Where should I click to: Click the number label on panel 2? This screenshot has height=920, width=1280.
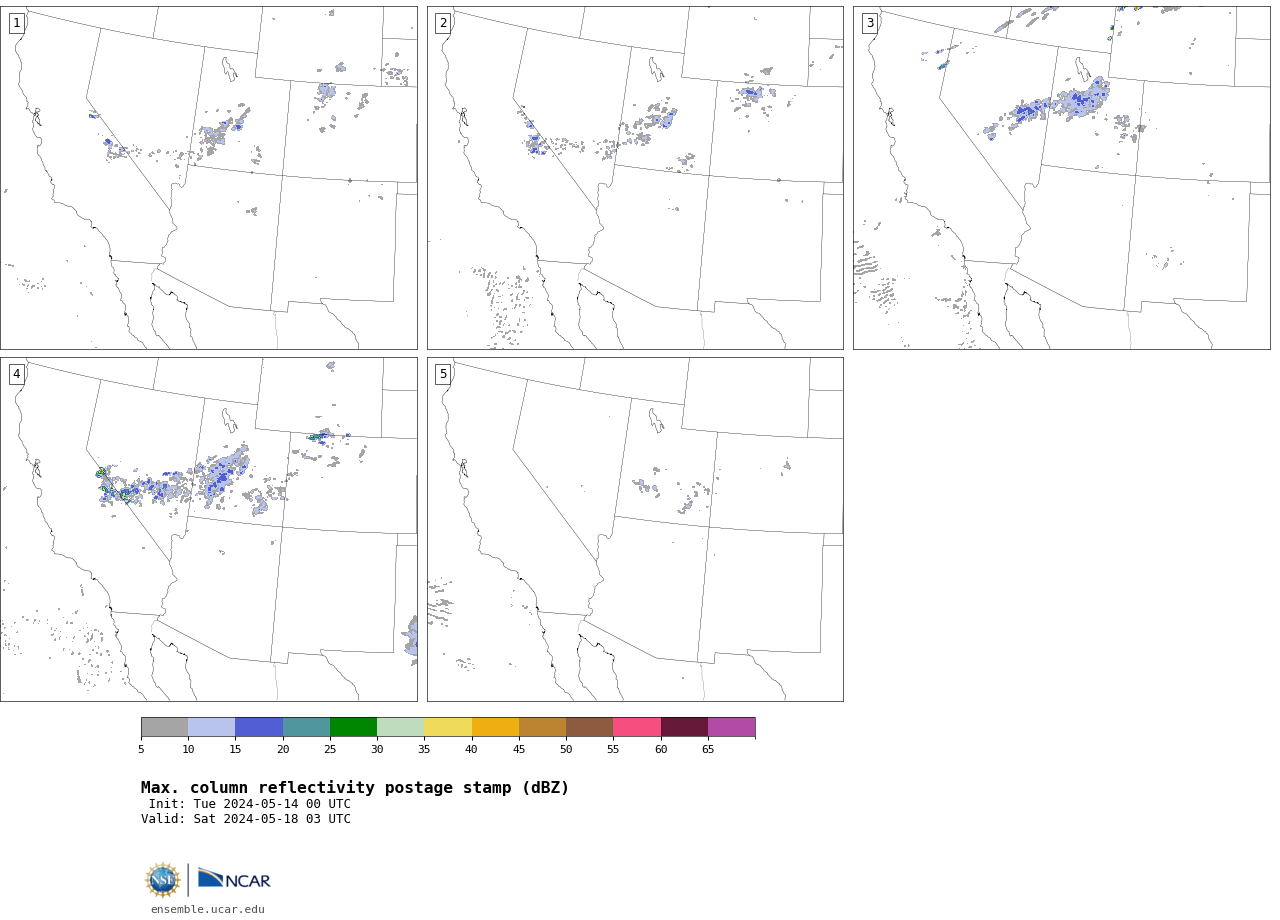point(443,23)
